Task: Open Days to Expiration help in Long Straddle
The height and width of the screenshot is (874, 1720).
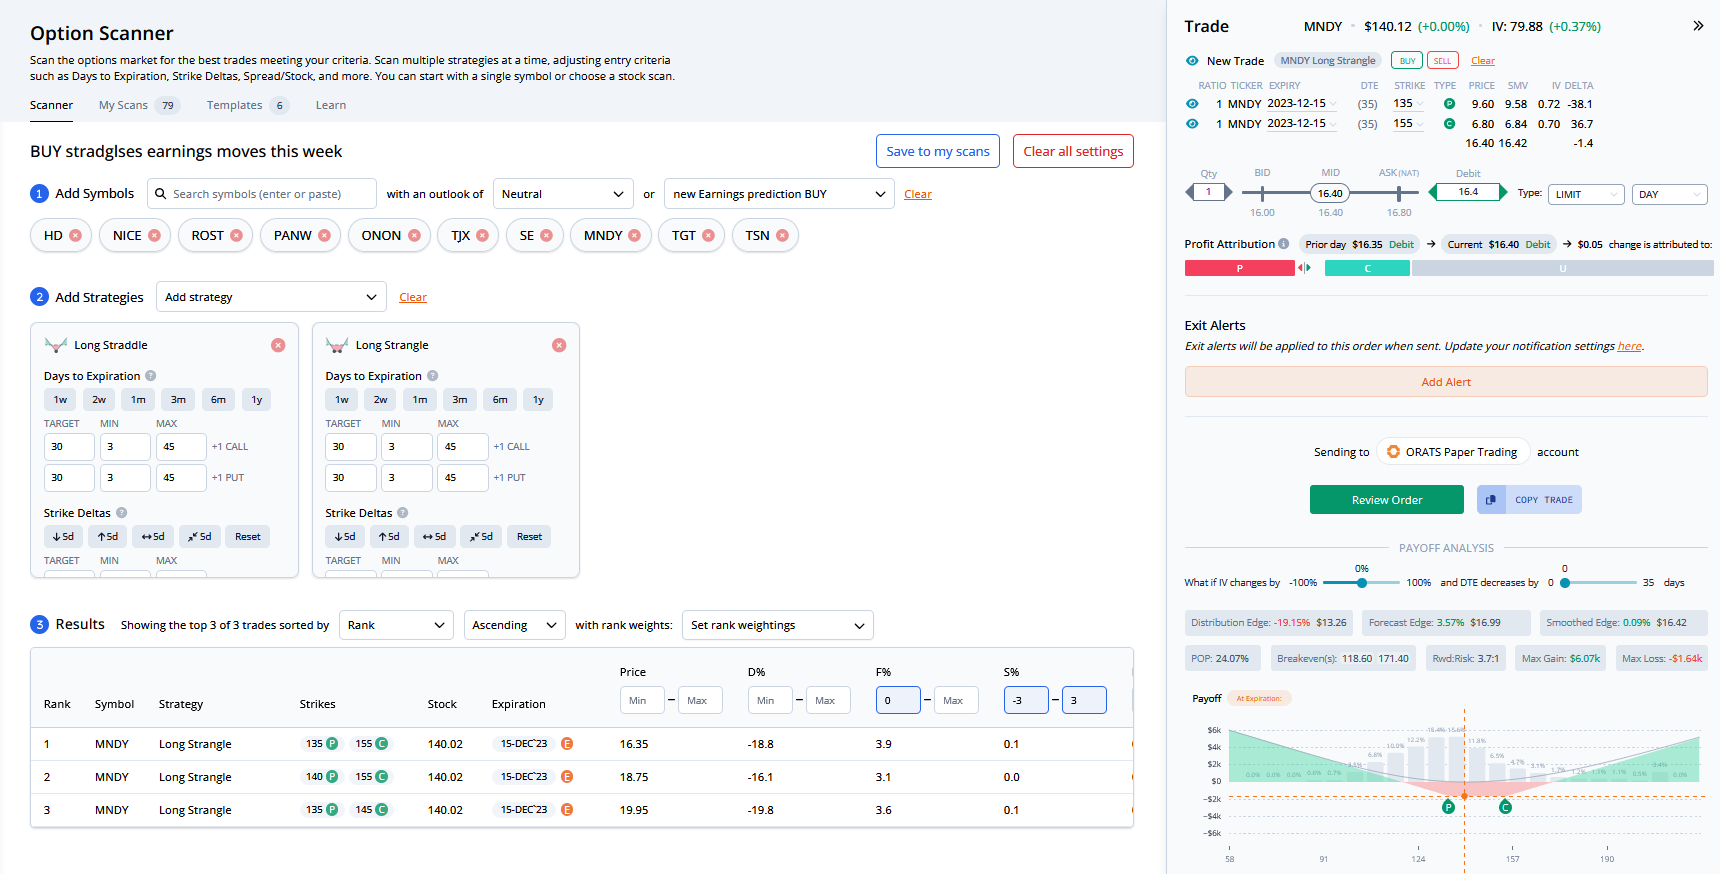Action: (150, 376)
